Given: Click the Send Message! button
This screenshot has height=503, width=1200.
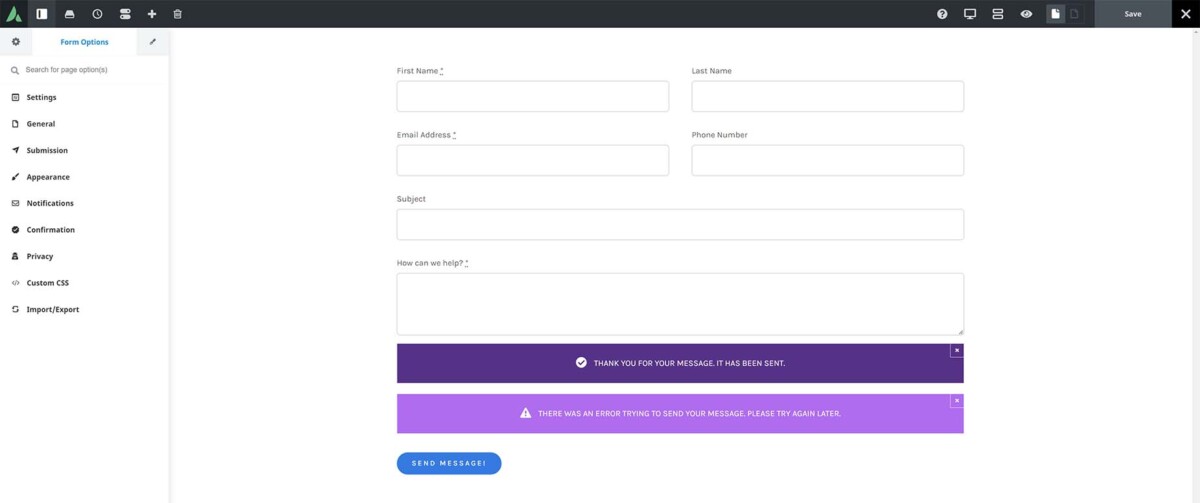Looking at the screenshot, I should click(449, 463).
